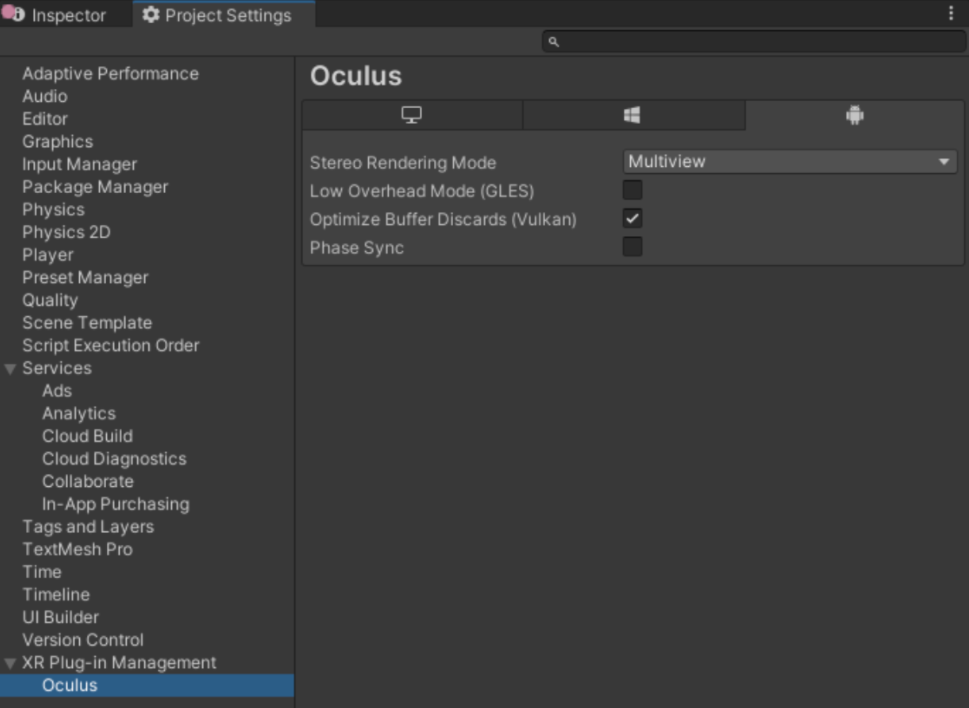Open the Player settings category
Viewport: 969px width, 708px height.
click(x=48, y=255)
